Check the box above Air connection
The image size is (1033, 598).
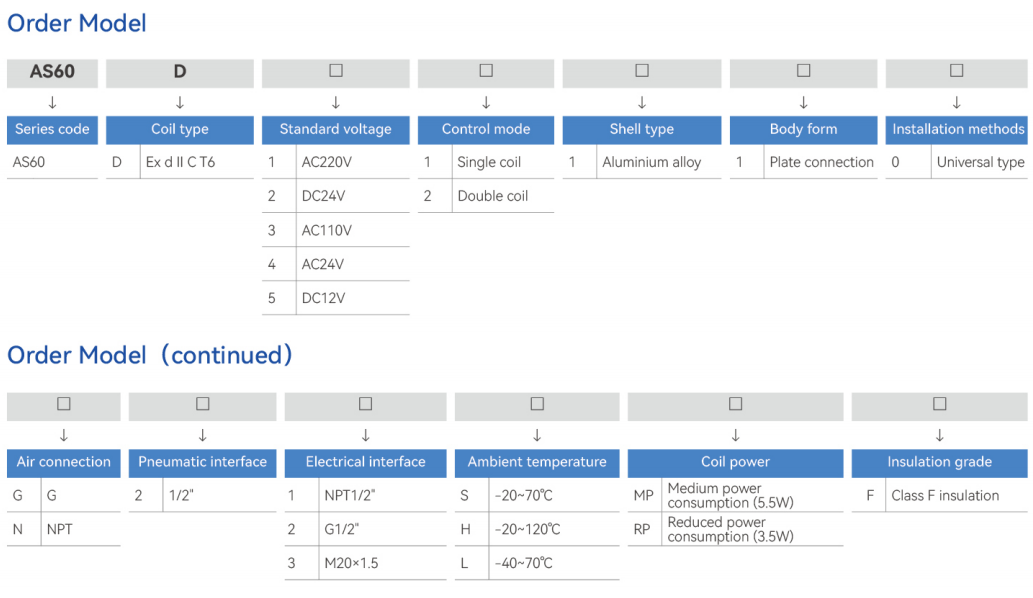(64, 404)
